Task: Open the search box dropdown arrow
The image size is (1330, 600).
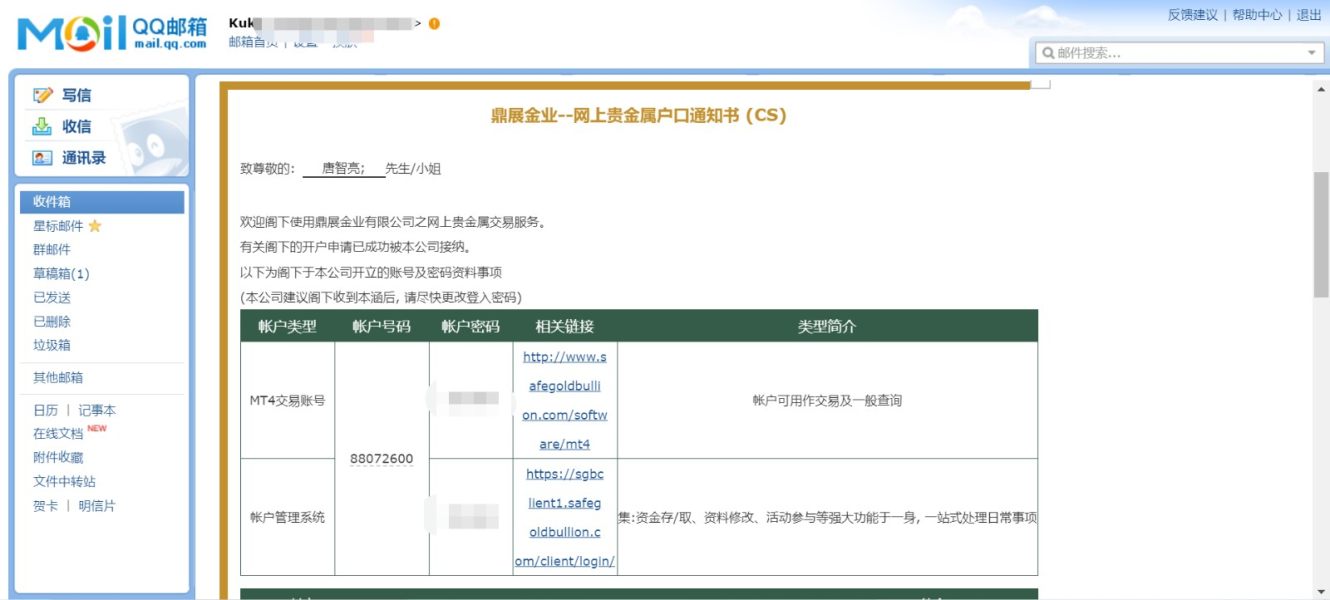Action: (1312, 53)
